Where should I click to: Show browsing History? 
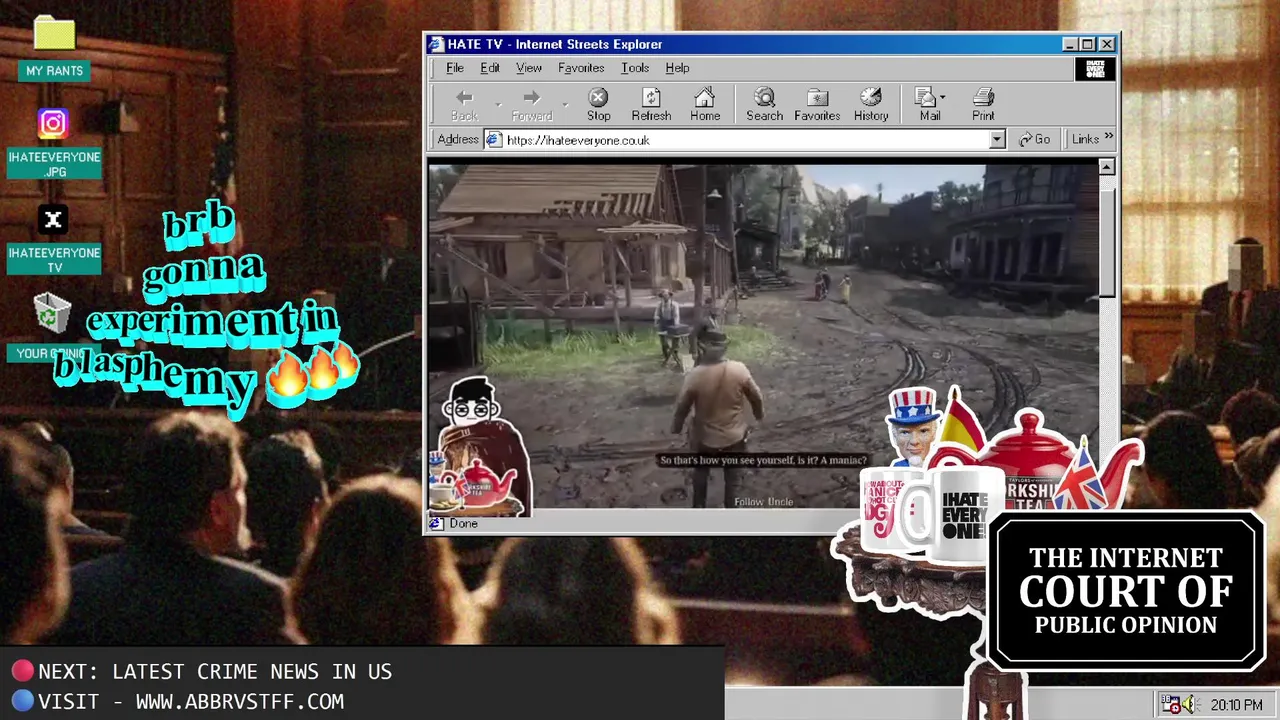pyautogui.click(x=871, y=104)
